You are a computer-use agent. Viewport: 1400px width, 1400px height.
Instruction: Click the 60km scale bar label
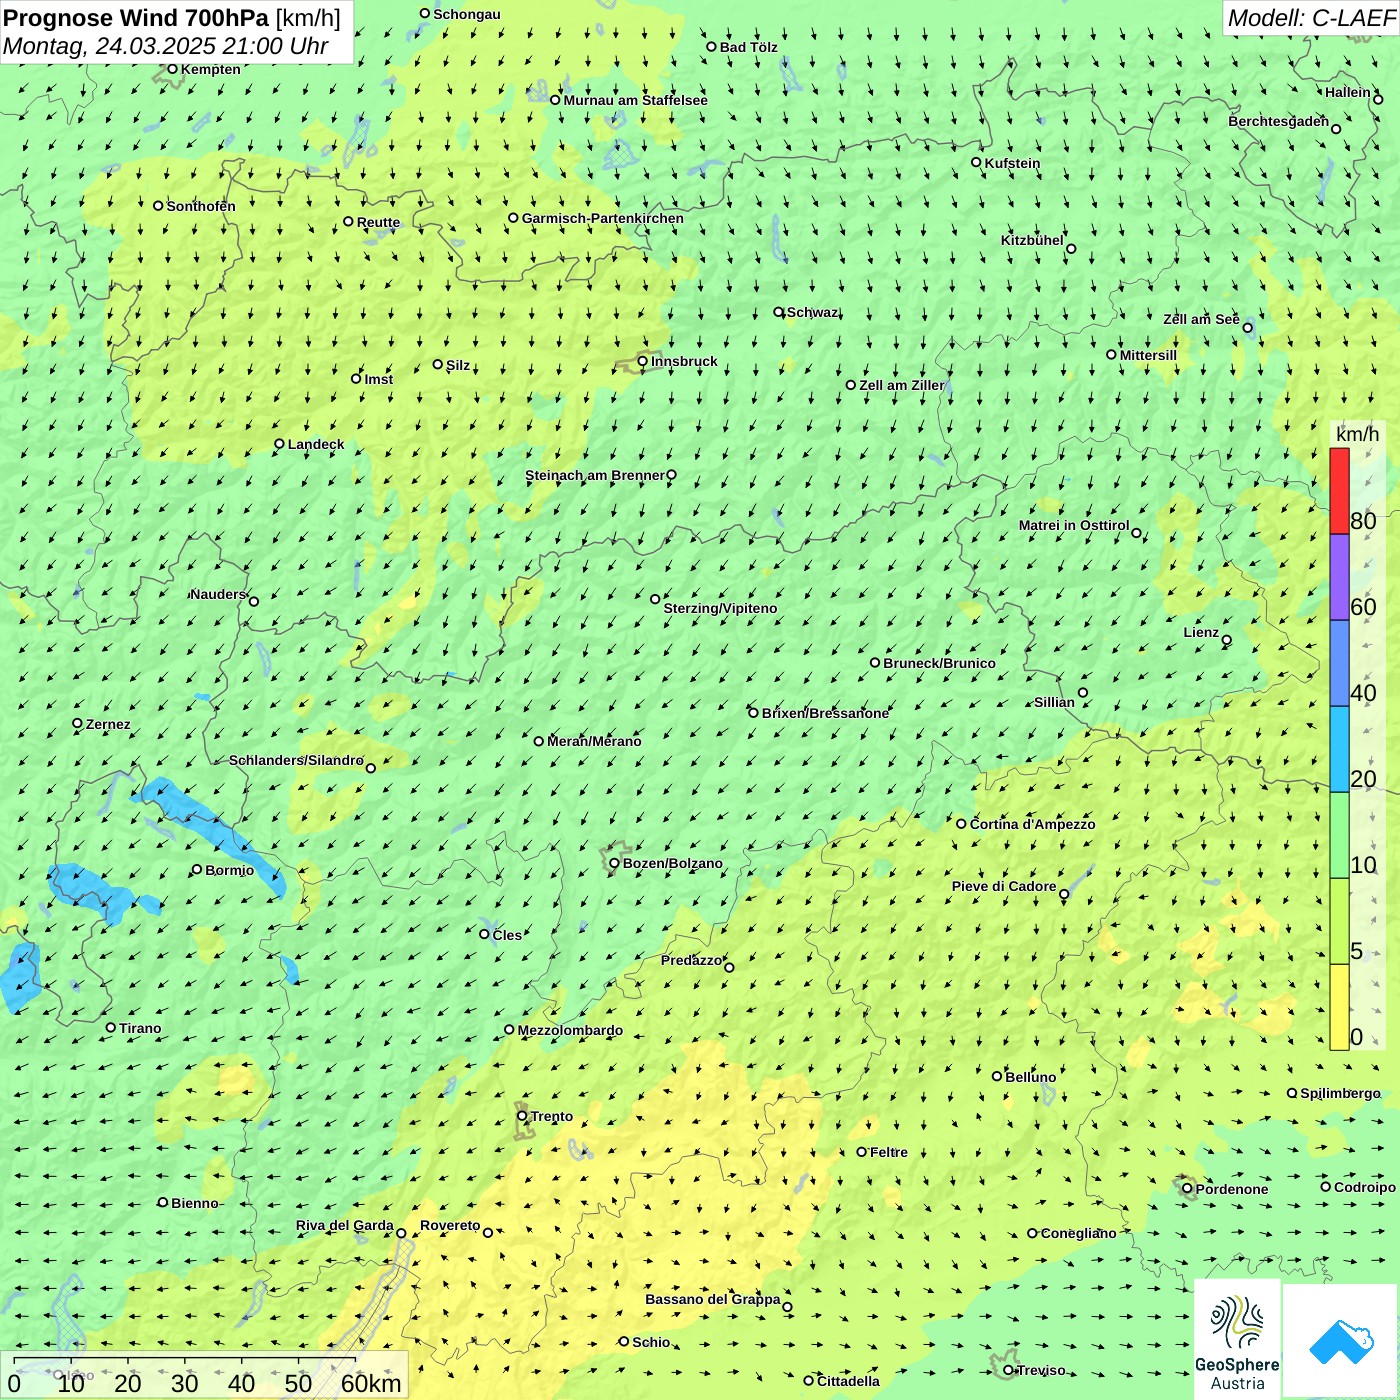pos(371,1384)
